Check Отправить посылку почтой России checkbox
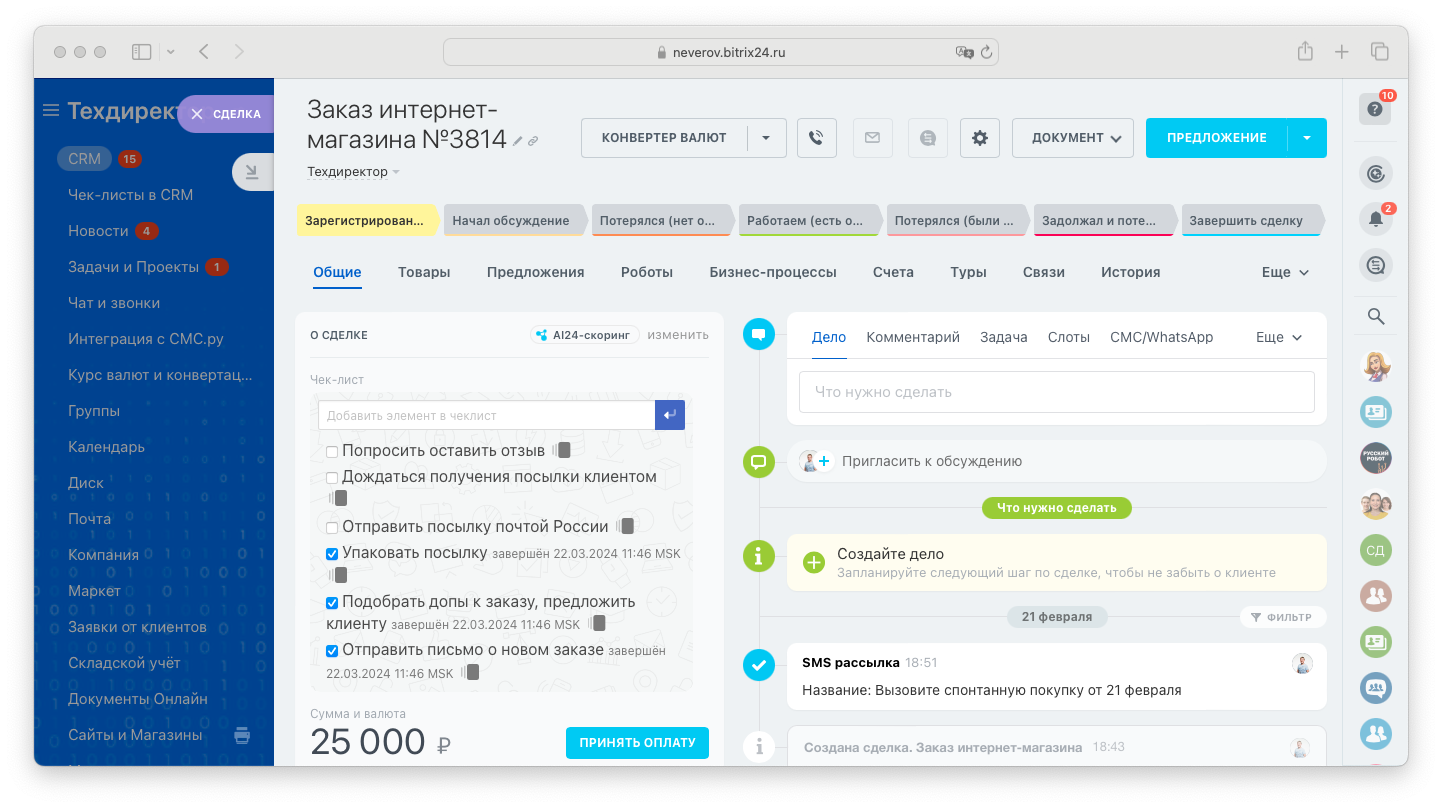The width and height of the screenshot is (1442, 808). click(332, 527)
